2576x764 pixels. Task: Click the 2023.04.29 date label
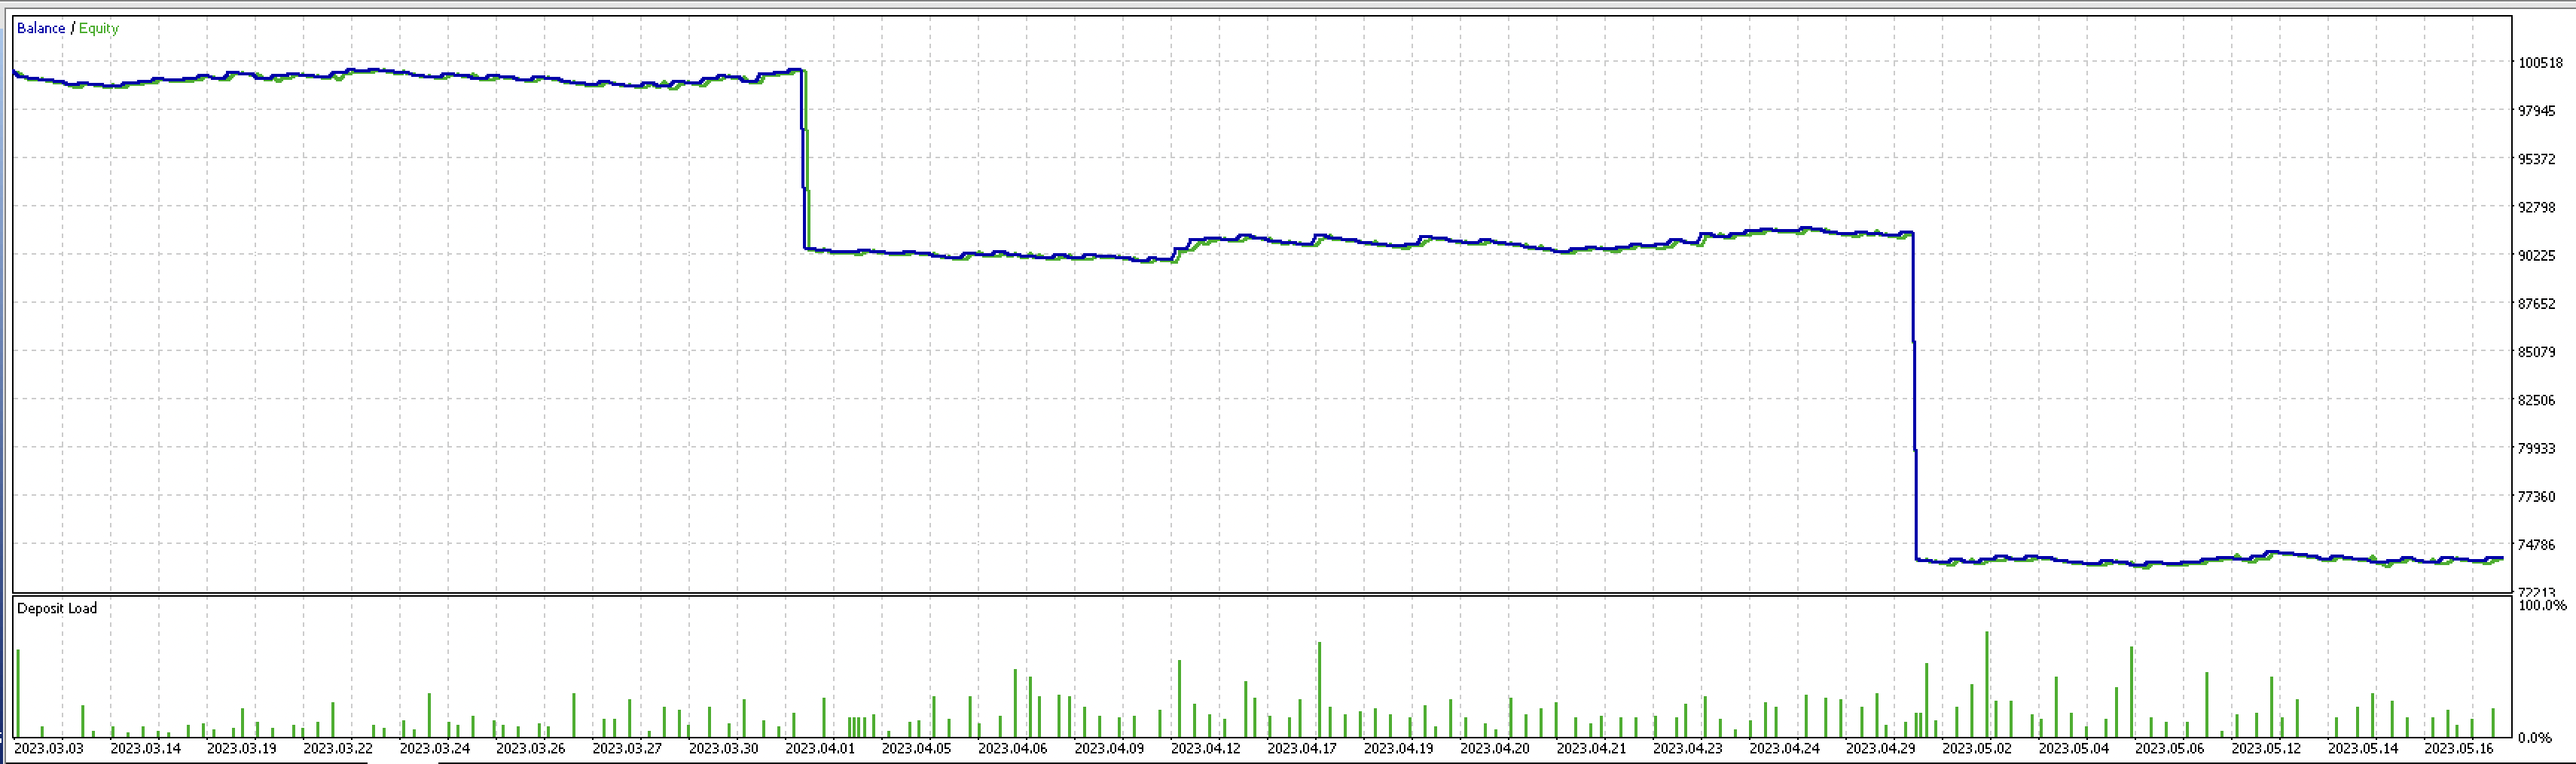coord(1880,748)
